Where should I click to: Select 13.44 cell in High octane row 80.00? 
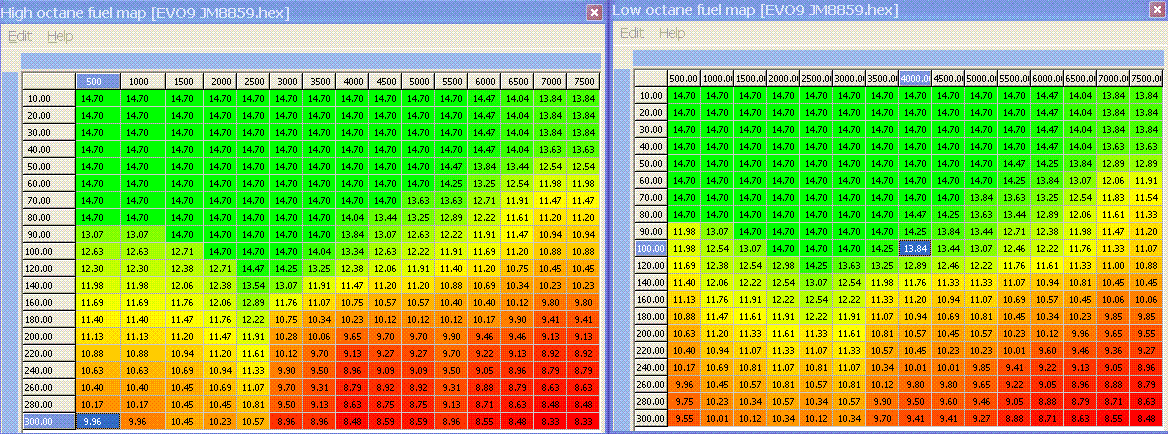tap(384, 217)
